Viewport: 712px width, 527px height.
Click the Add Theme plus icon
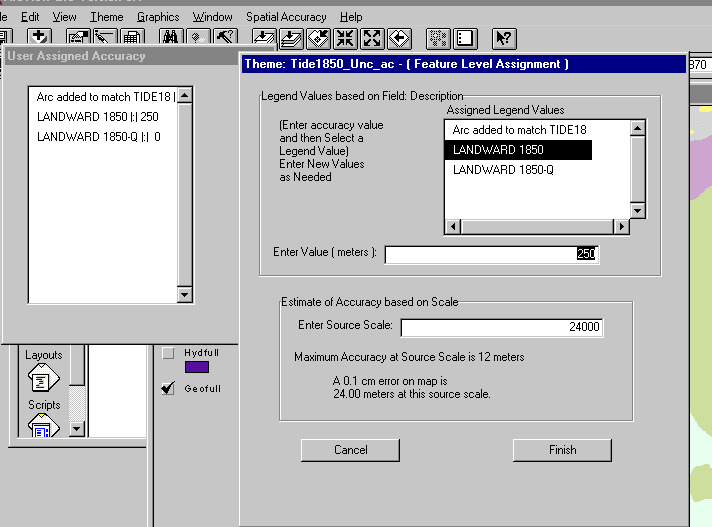point(42,38)
